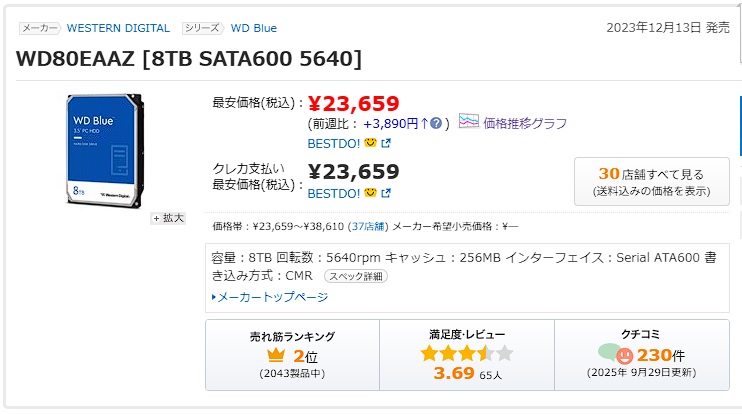
Task: Click the star rating icons
Action: 466,353
